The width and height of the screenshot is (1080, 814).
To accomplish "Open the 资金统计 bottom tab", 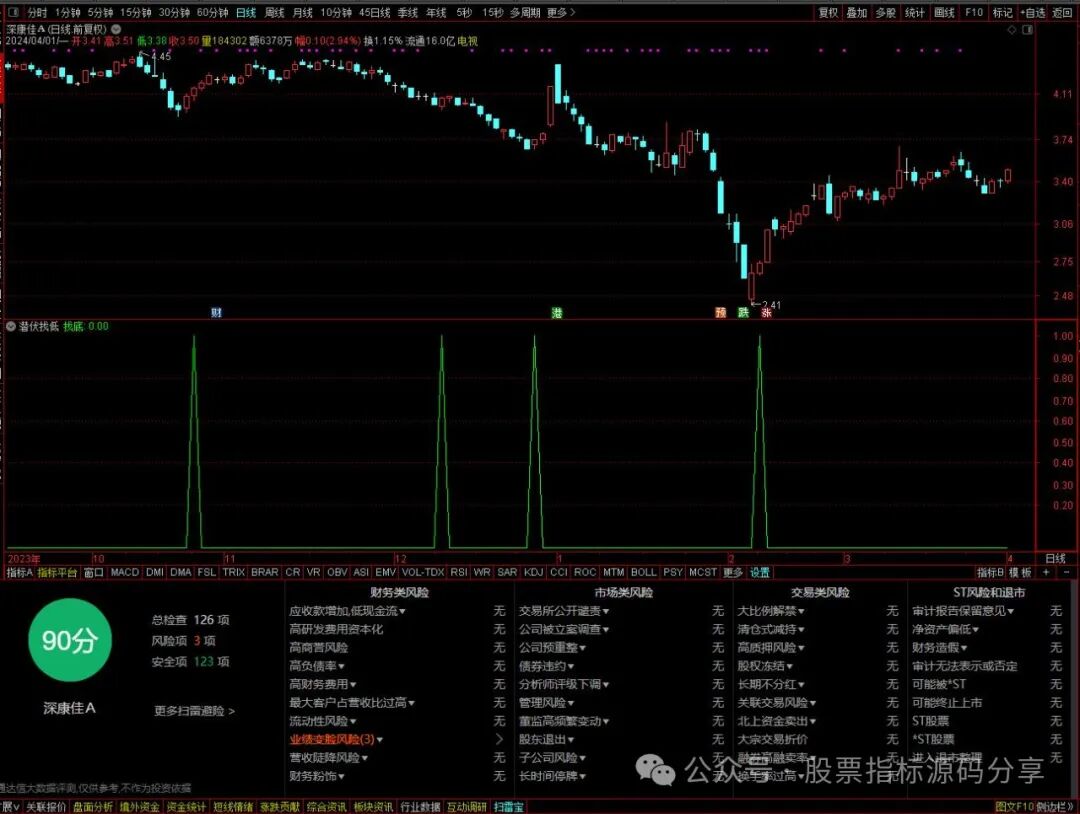I will pos(186,806).
